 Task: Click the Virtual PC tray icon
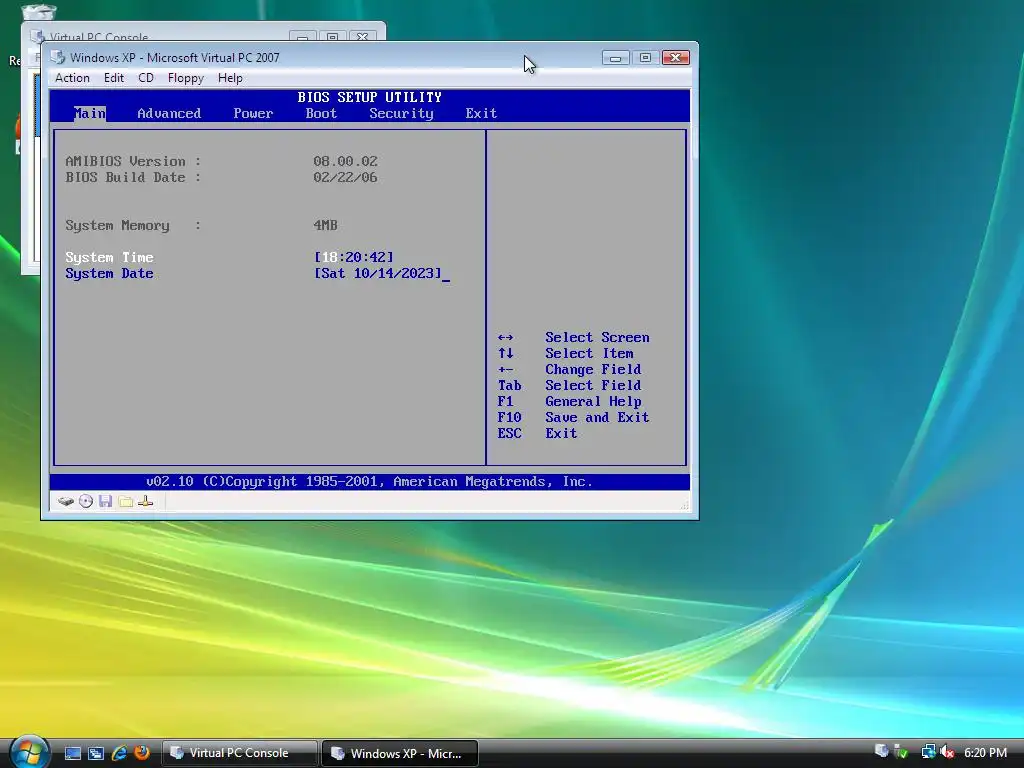(x=881, y=752)
